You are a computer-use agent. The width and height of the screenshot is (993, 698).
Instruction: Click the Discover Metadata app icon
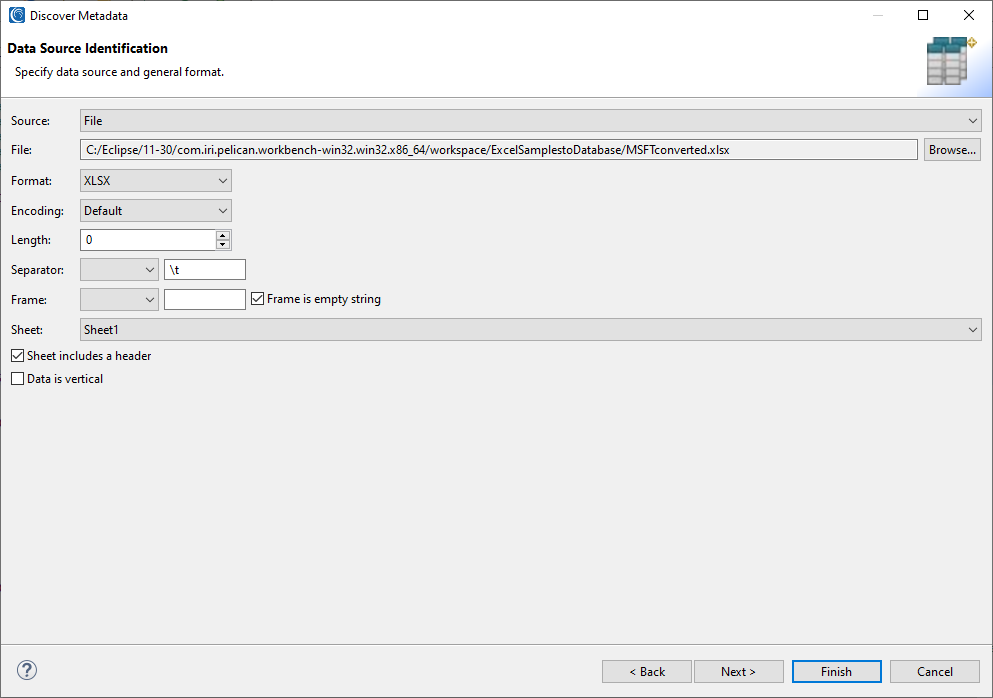pyautogui.click(x=17, y=15)
